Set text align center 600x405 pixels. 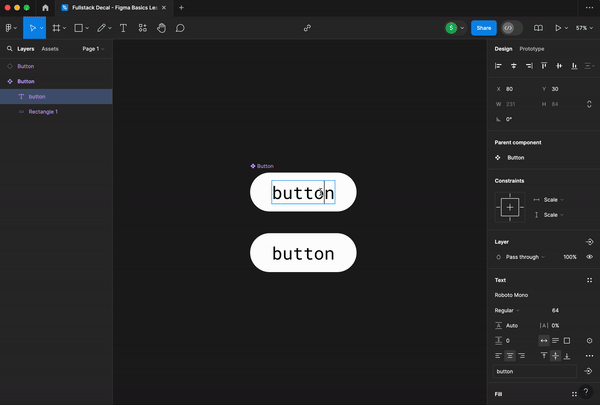[510, 356]
